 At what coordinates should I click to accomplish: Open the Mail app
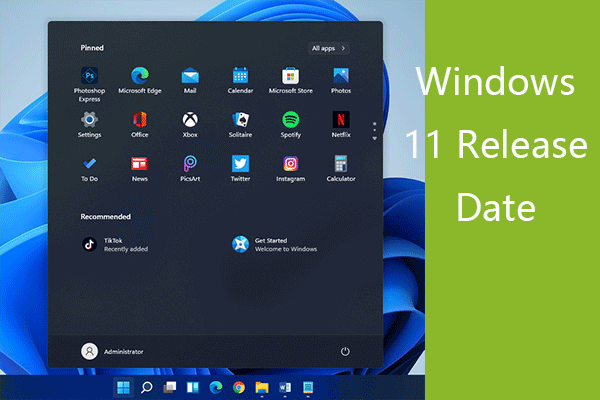[190, 80]
